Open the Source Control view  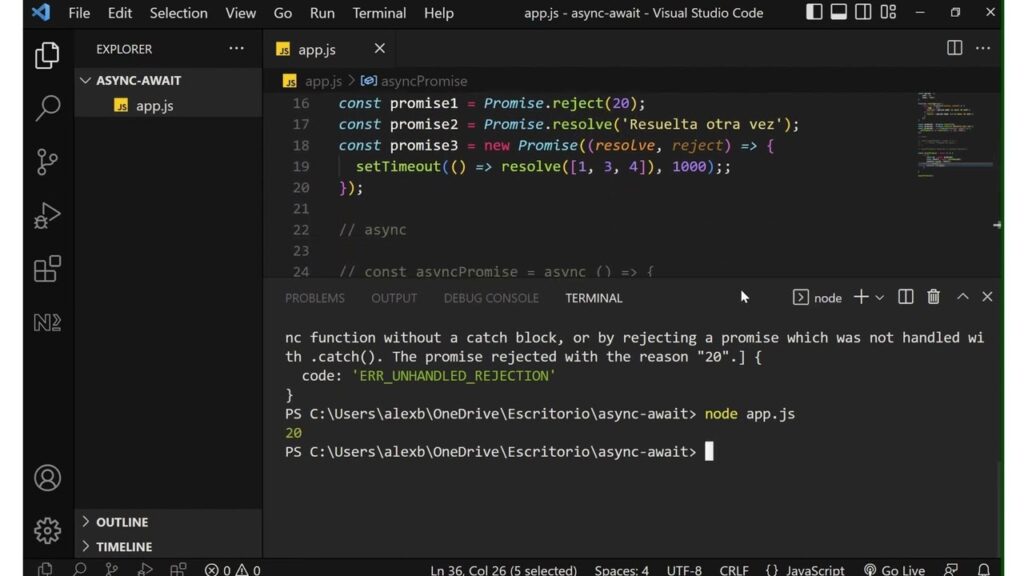tap(47, 162)
